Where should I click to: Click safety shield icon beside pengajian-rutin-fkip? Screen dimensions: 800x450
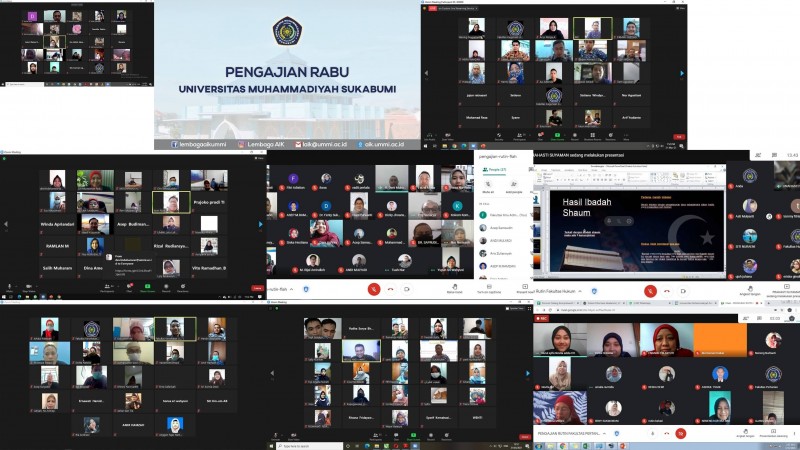click(x=306, y=289)
